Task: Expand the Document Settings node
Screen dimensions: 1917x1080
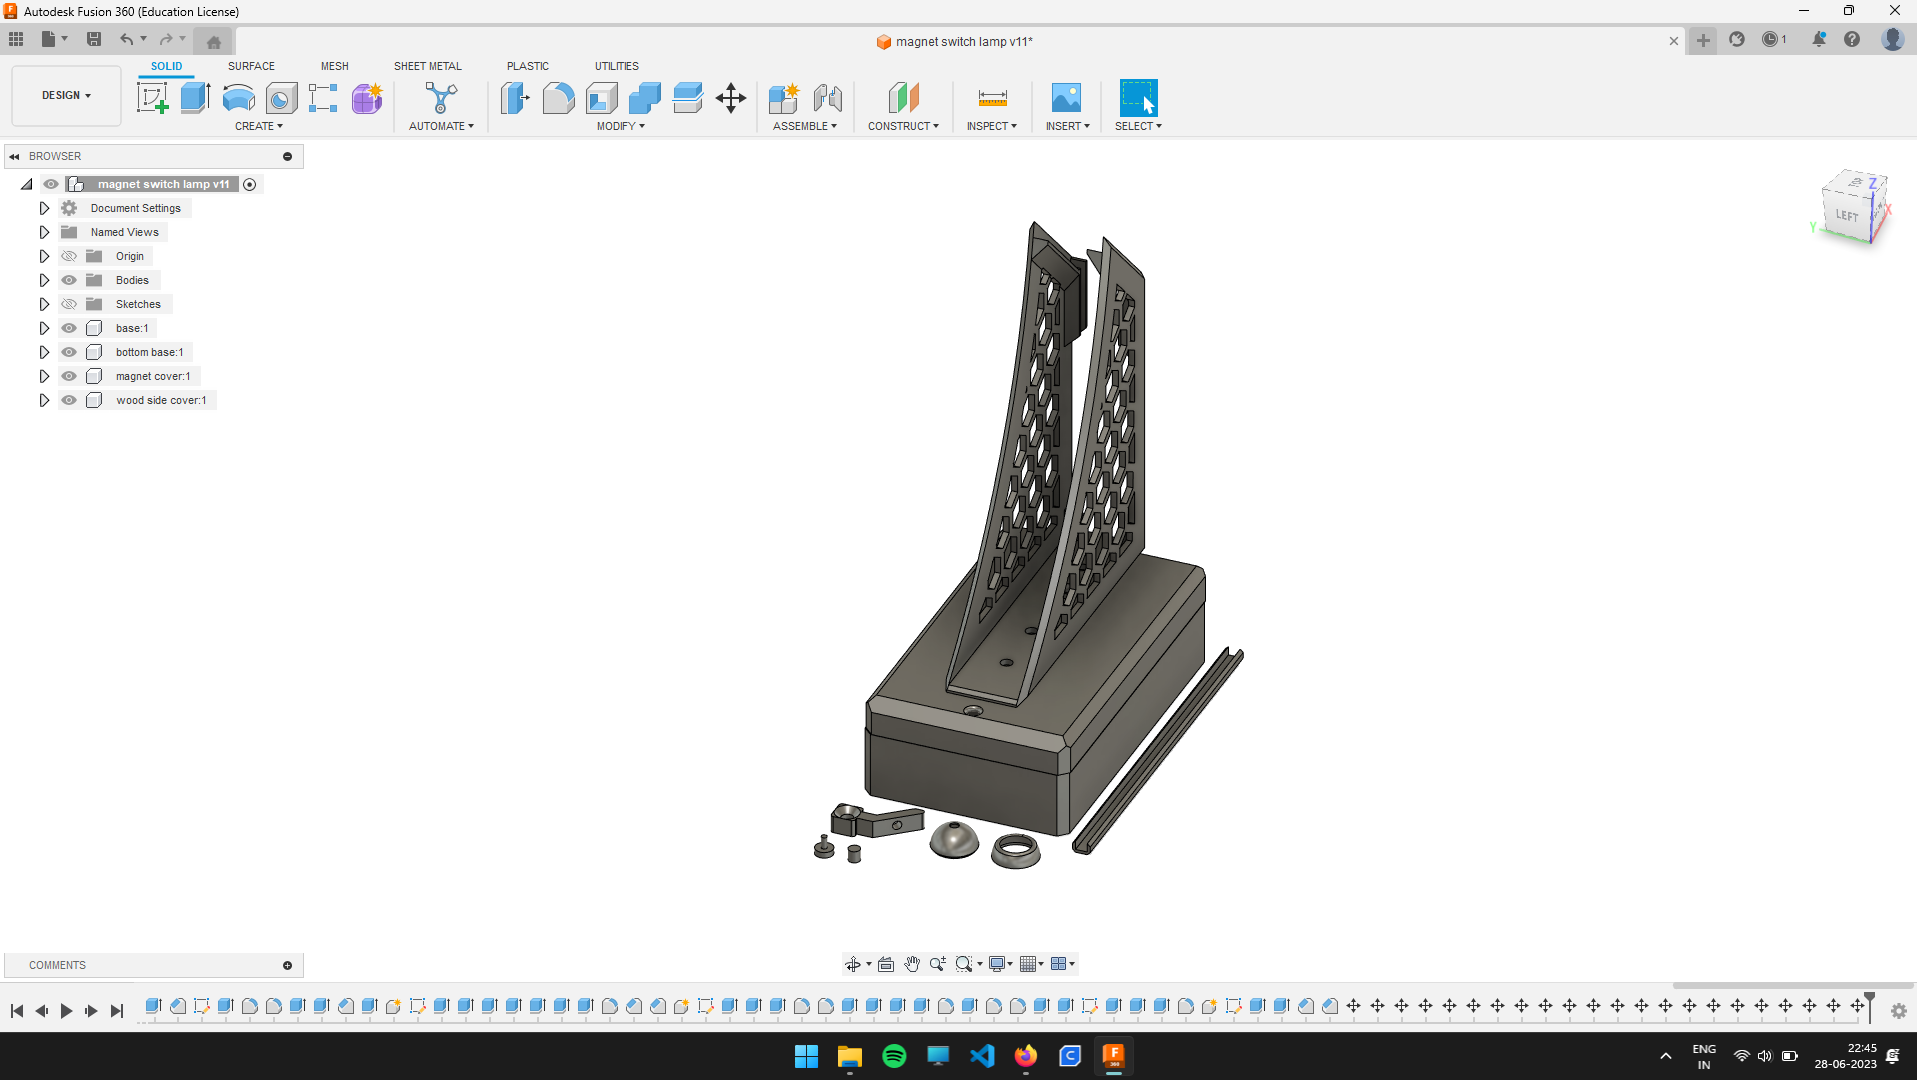Action: tap(44, 208)
